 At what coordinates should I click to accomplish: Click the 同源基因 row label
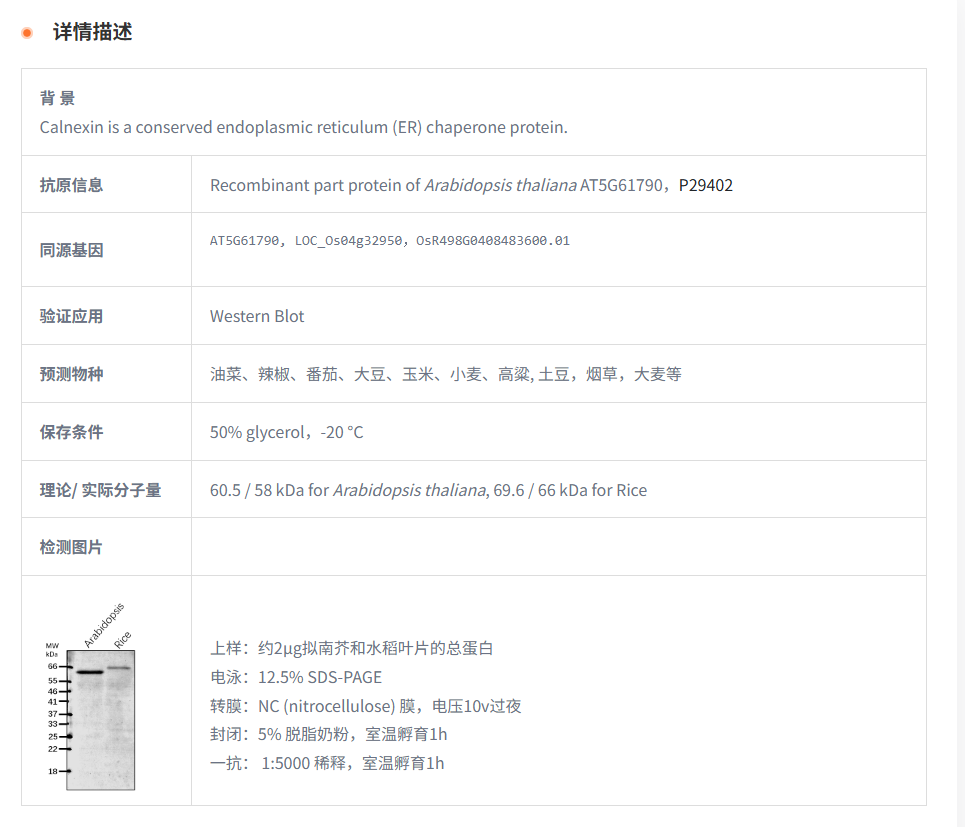[71, 250]
